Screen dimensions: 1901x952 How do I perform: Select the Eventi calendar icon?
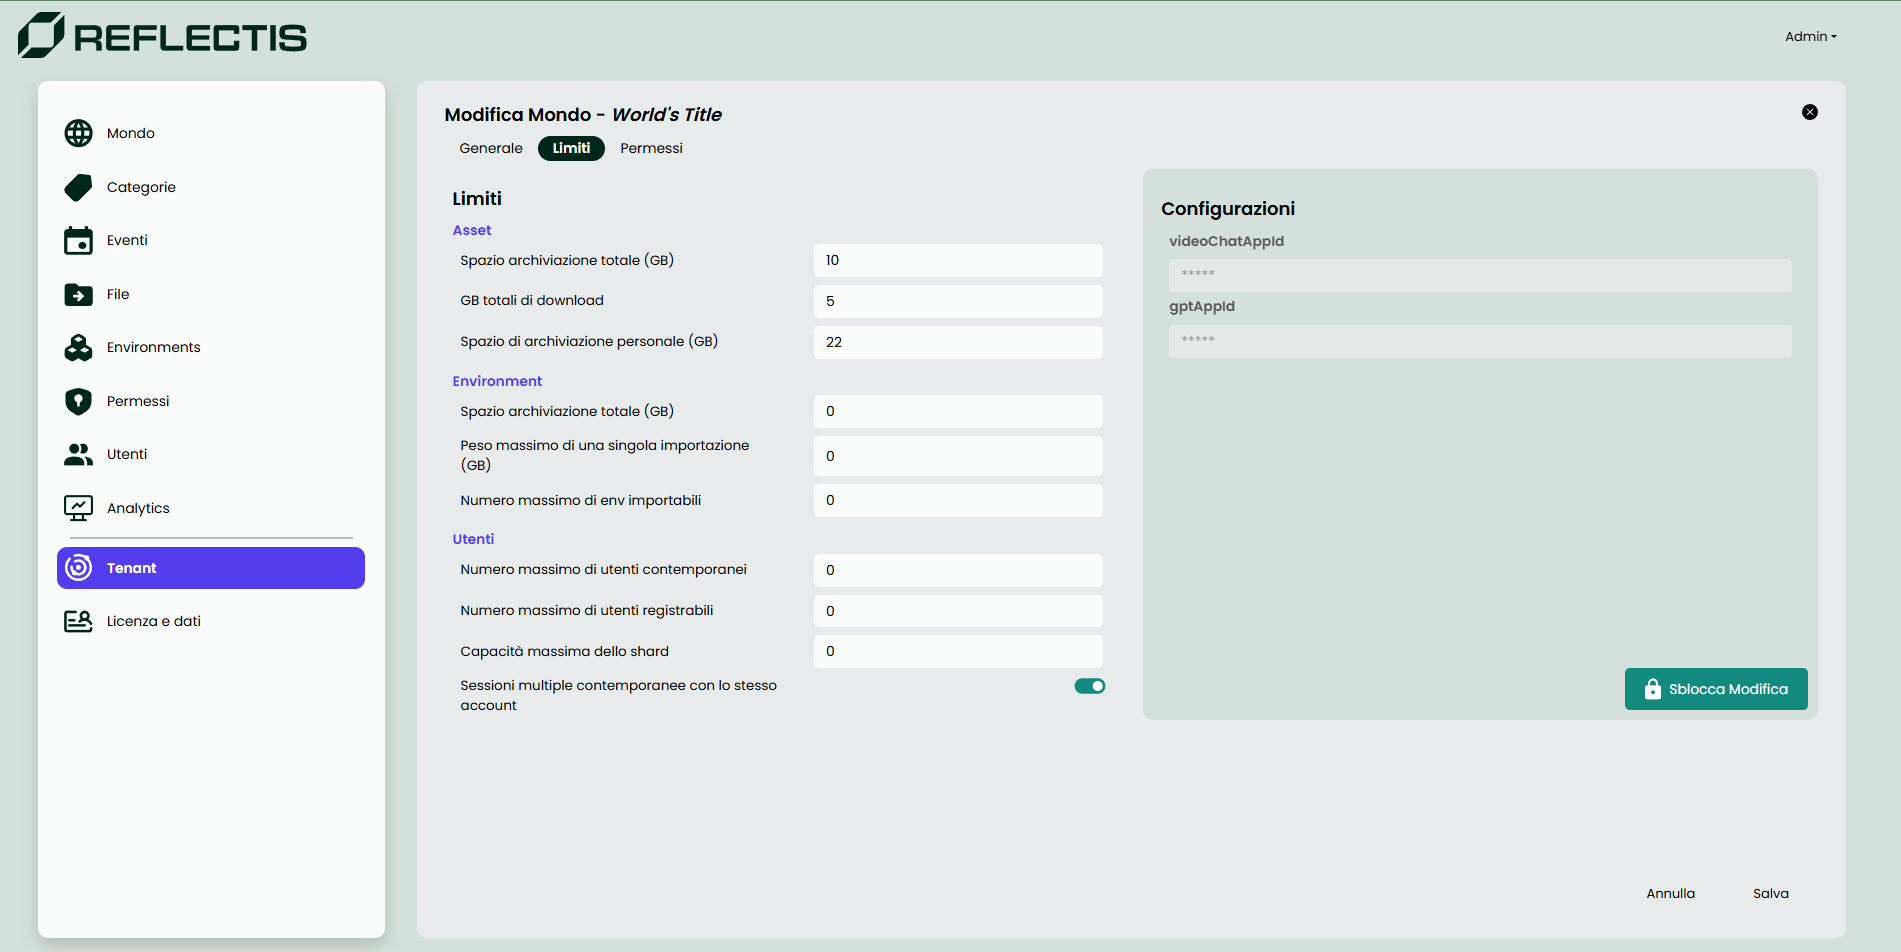pyautogui.click(x=78, y=241)
